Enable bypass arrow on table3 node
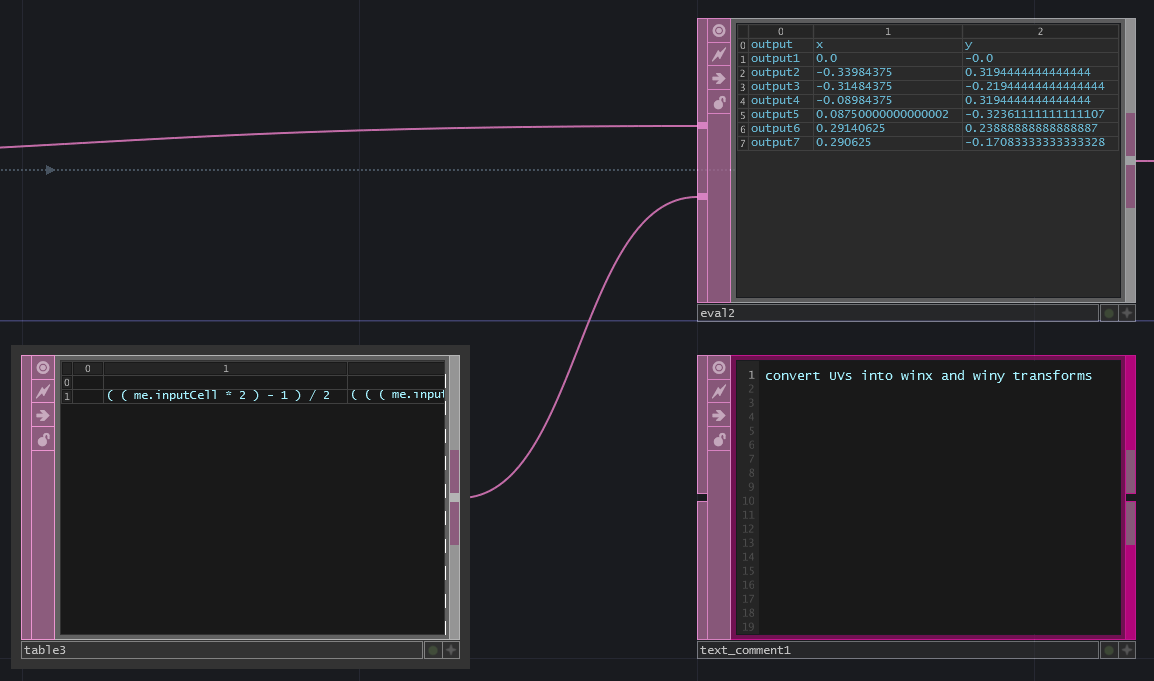The width and height of the screenshot is (1154, 681). click(43, 416)
